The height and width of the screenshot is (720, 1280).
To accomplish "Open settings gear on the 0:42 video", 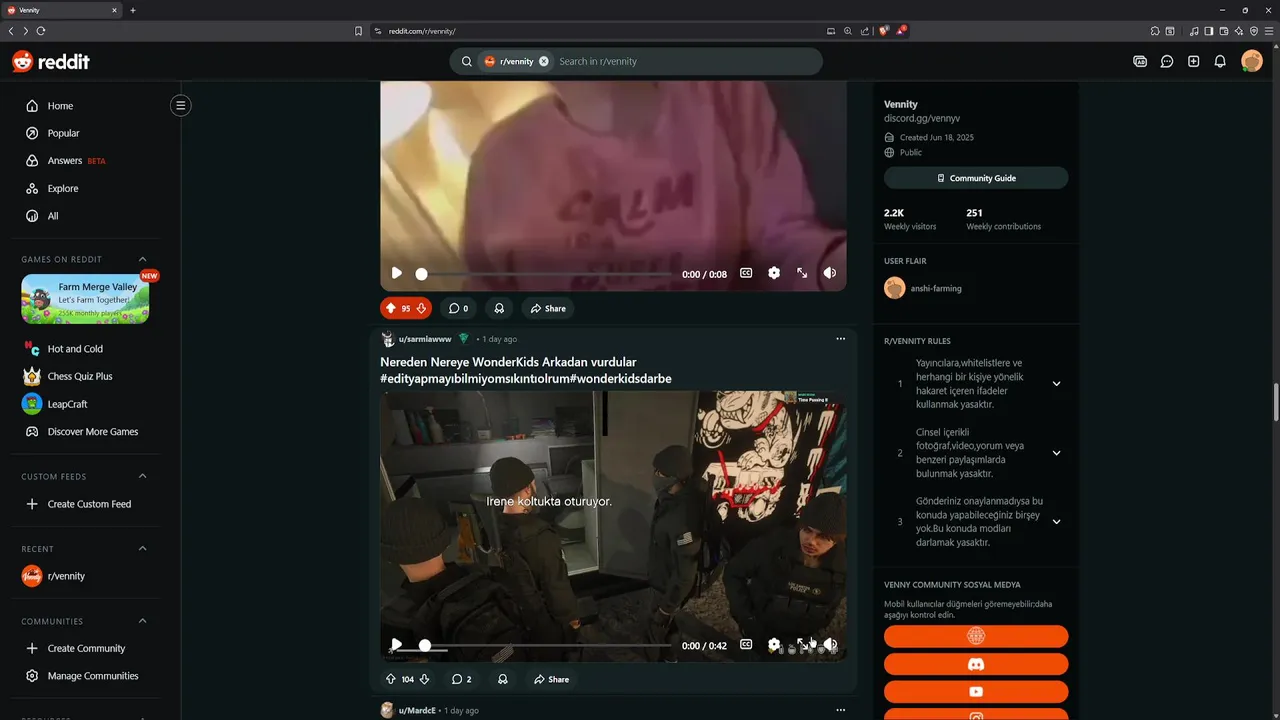I will coord(774,645).
